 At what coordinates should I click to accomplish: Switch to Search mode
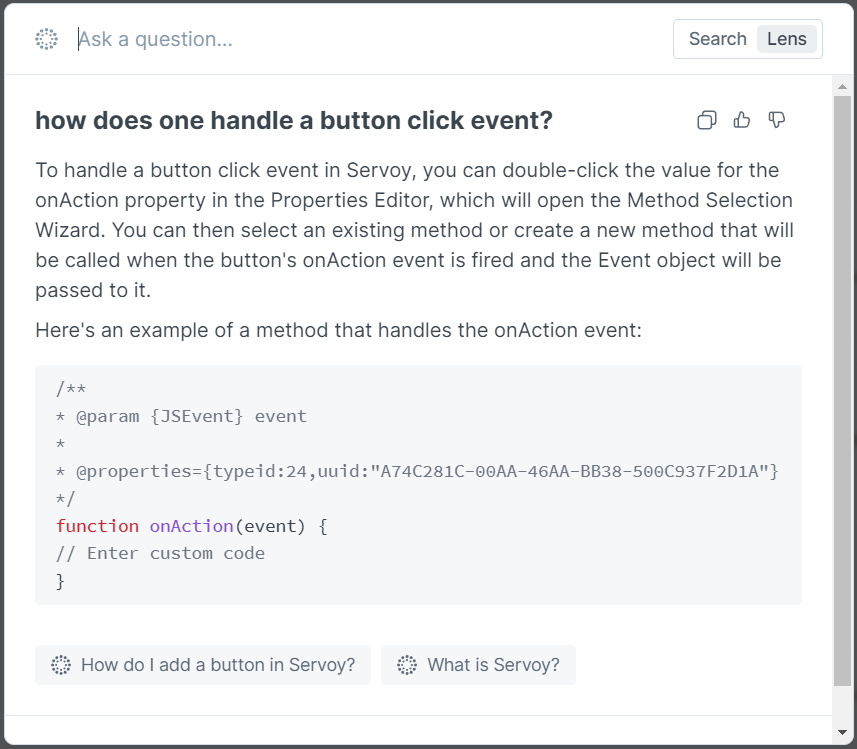(717, 39)
